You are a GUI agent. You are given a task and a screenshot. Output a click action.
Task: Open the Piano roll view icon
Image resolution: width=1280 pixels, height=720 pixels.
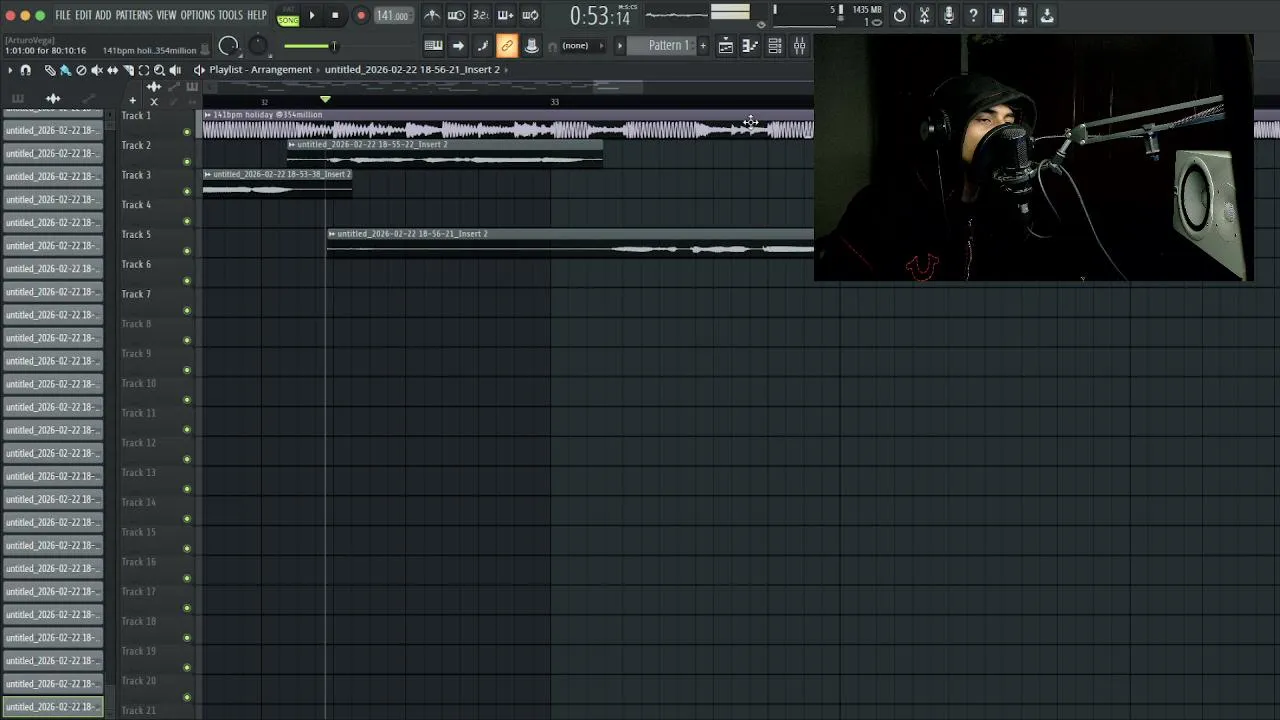(750, 45)
